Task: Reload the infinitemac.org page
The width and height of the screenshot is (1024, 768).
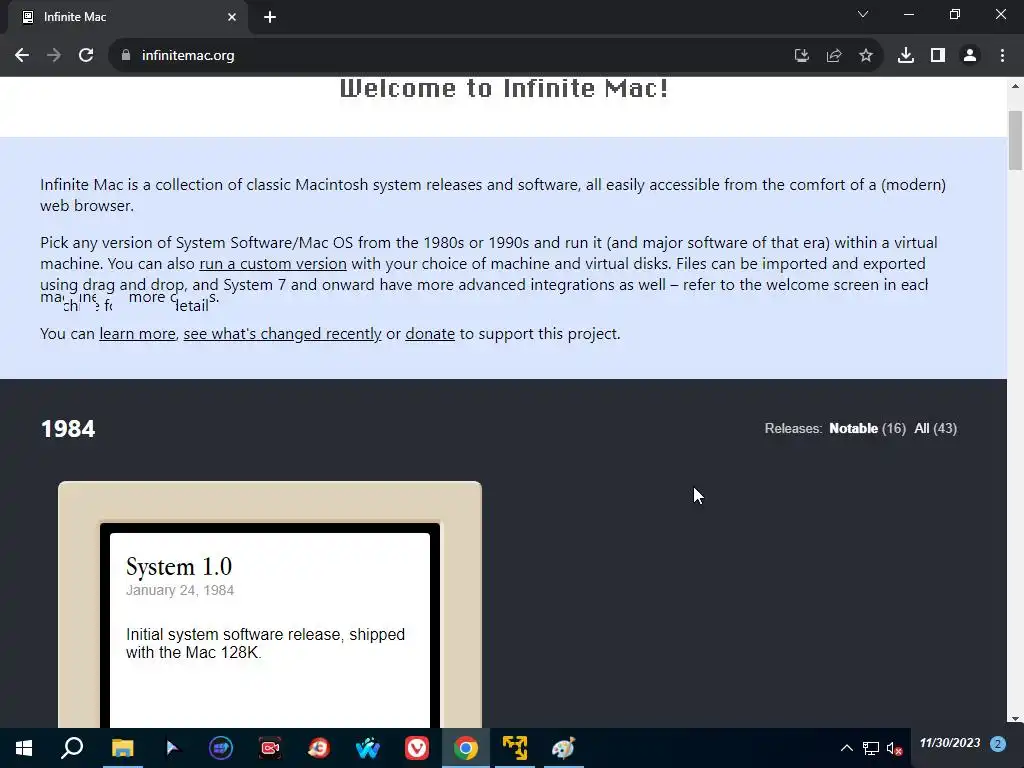Action: (x=86, y=56)
